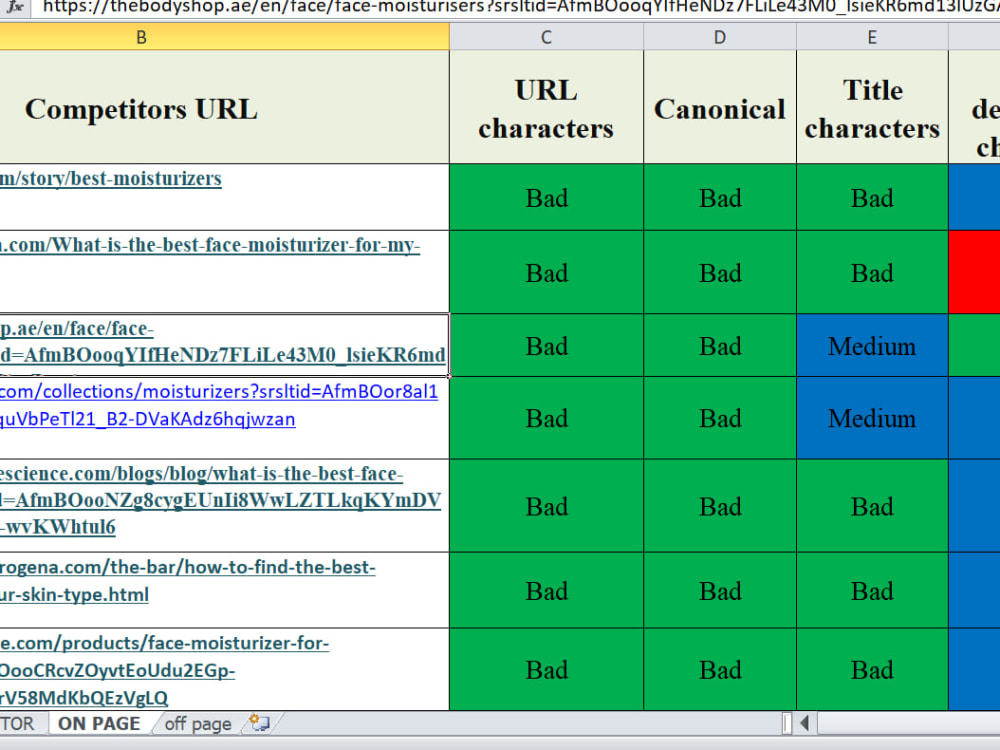Click the tab bar split handle
The height and width of the screenshot is (750, 1000).
pos(787,723)
